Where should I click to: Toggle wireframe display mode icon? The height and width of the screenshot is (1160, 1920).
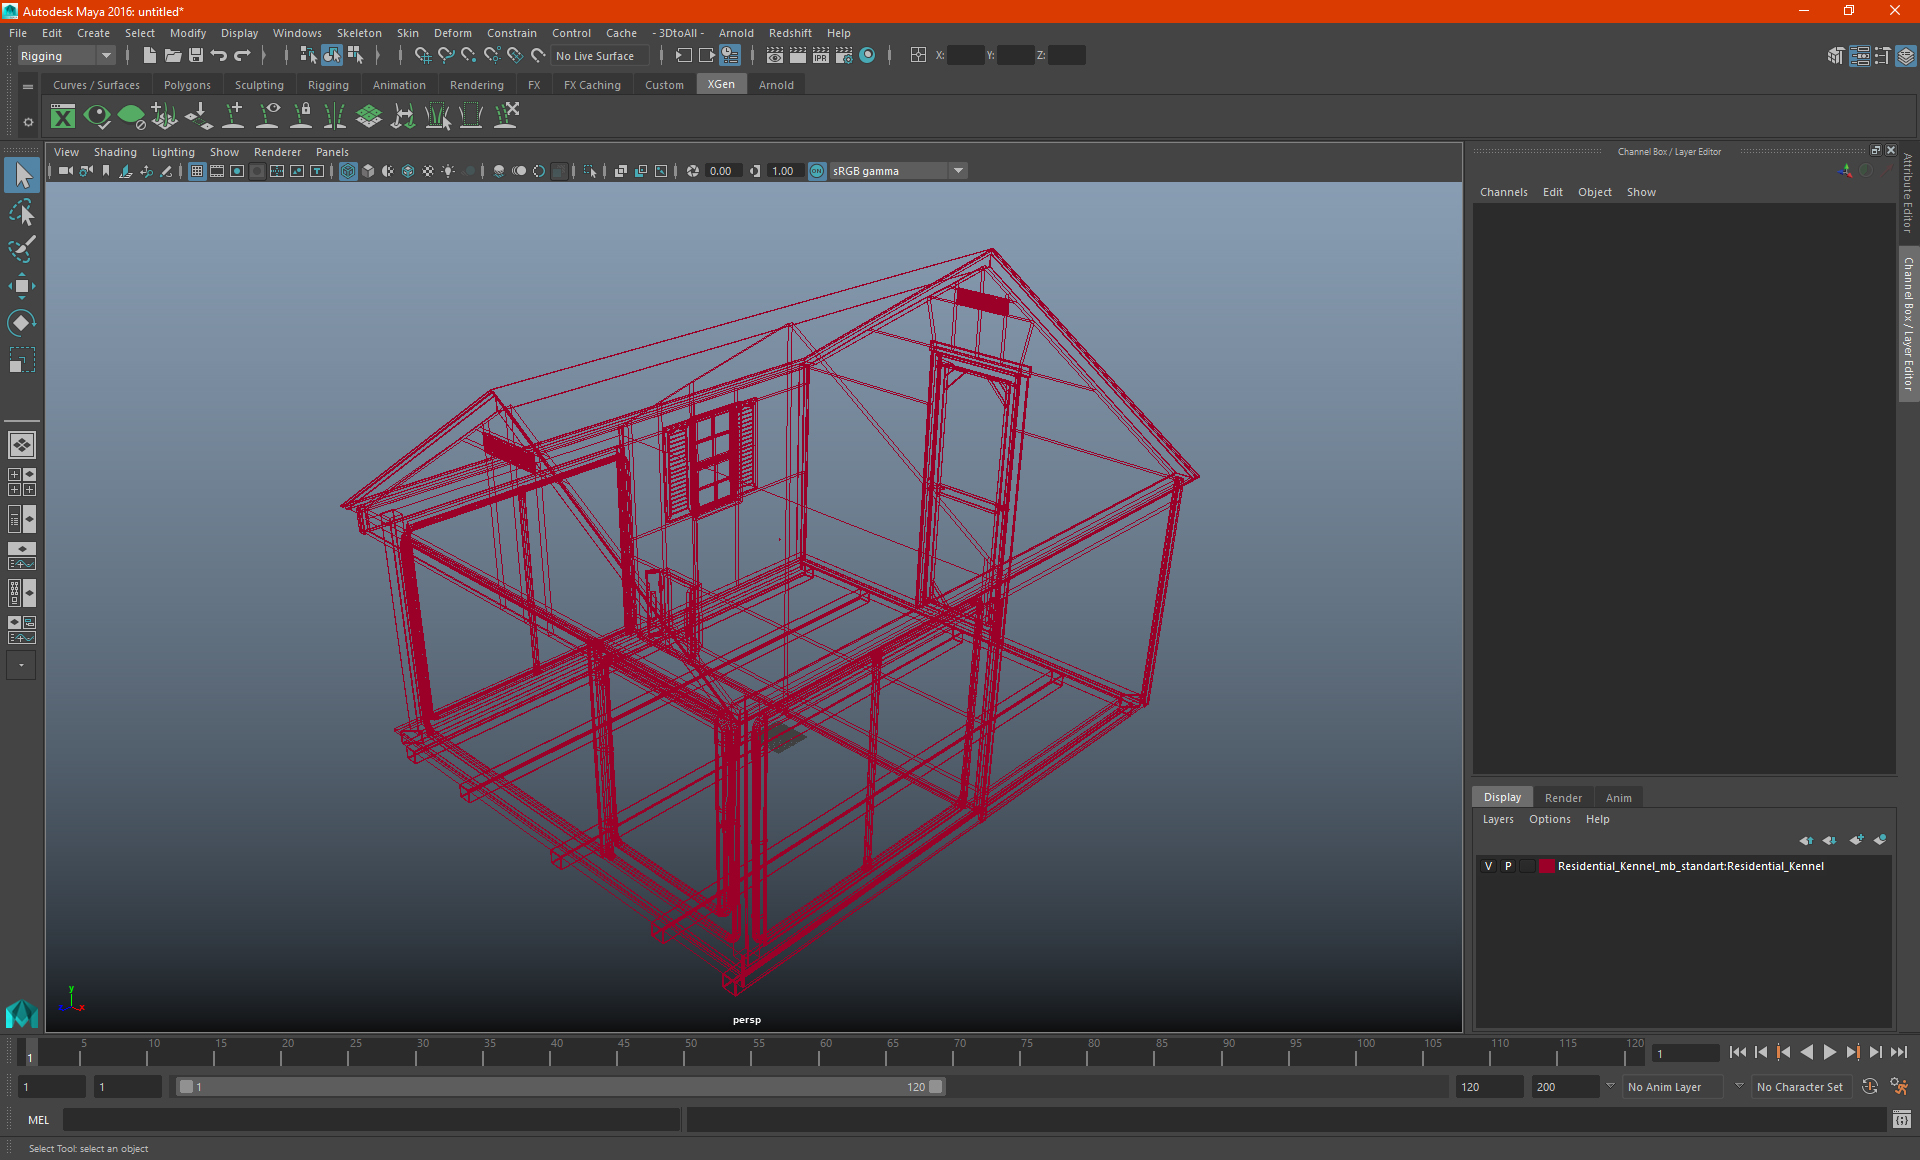[348, 170]
